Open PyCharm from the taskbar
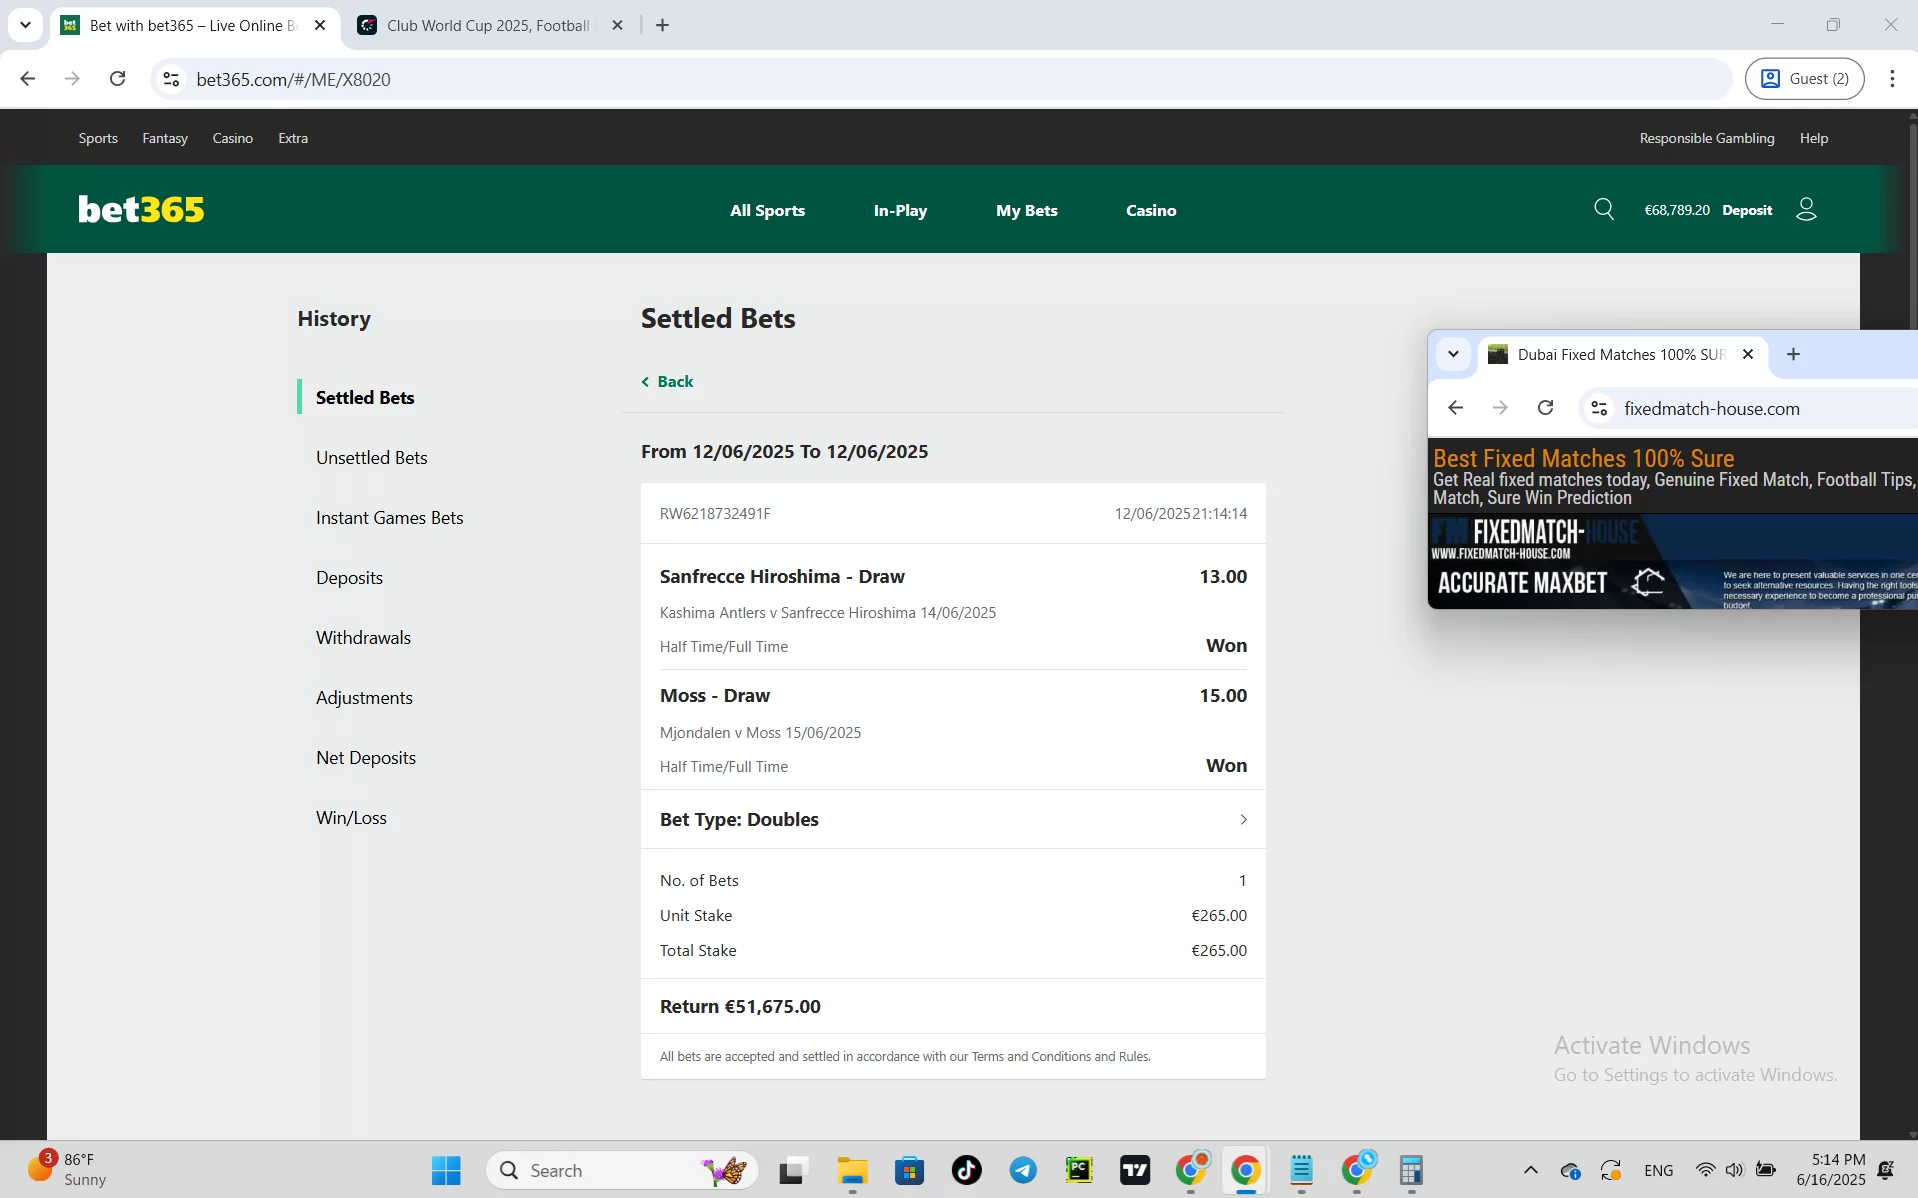 click(x=1079, y=1170)
